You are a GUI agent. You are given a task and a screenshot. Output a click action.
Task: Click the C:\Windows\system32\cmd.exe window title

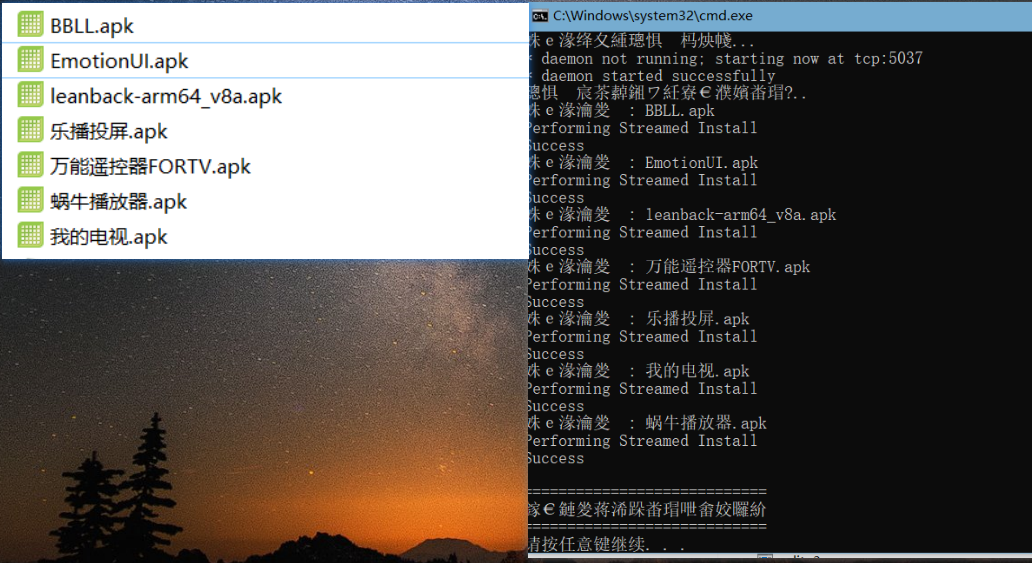pyautogui.click(x=652, y=16)
